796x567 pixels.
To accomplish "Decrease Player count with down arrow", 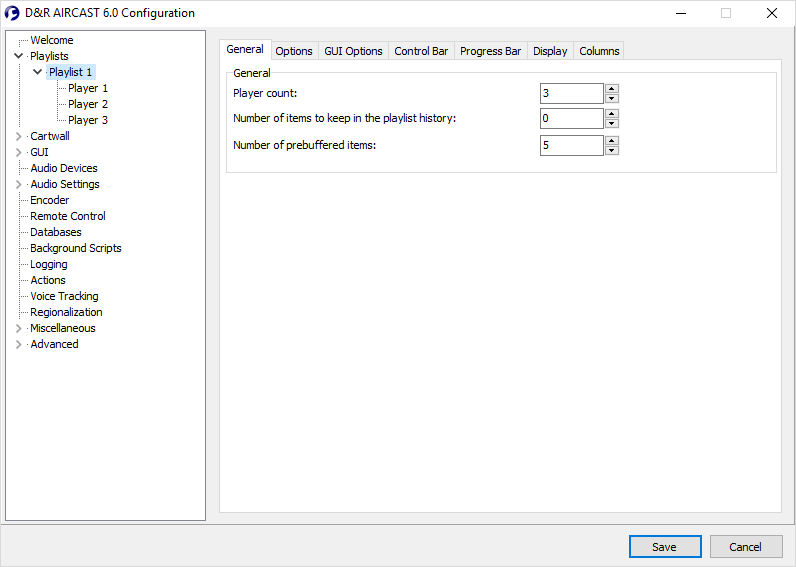I will click(x=612, y=98).
